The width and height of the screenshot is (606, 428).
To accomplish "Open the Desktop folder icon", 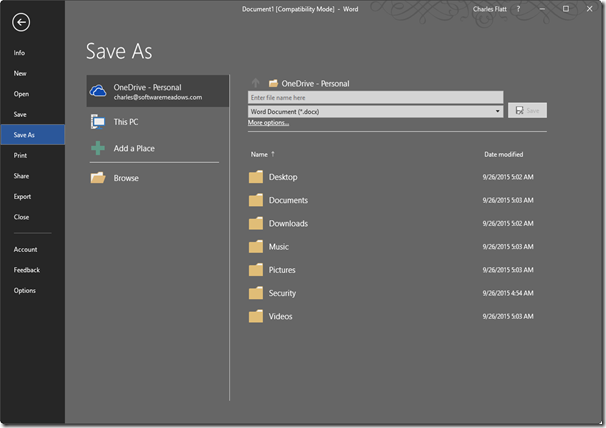I will pyautogui.click(x=256, y=177).
